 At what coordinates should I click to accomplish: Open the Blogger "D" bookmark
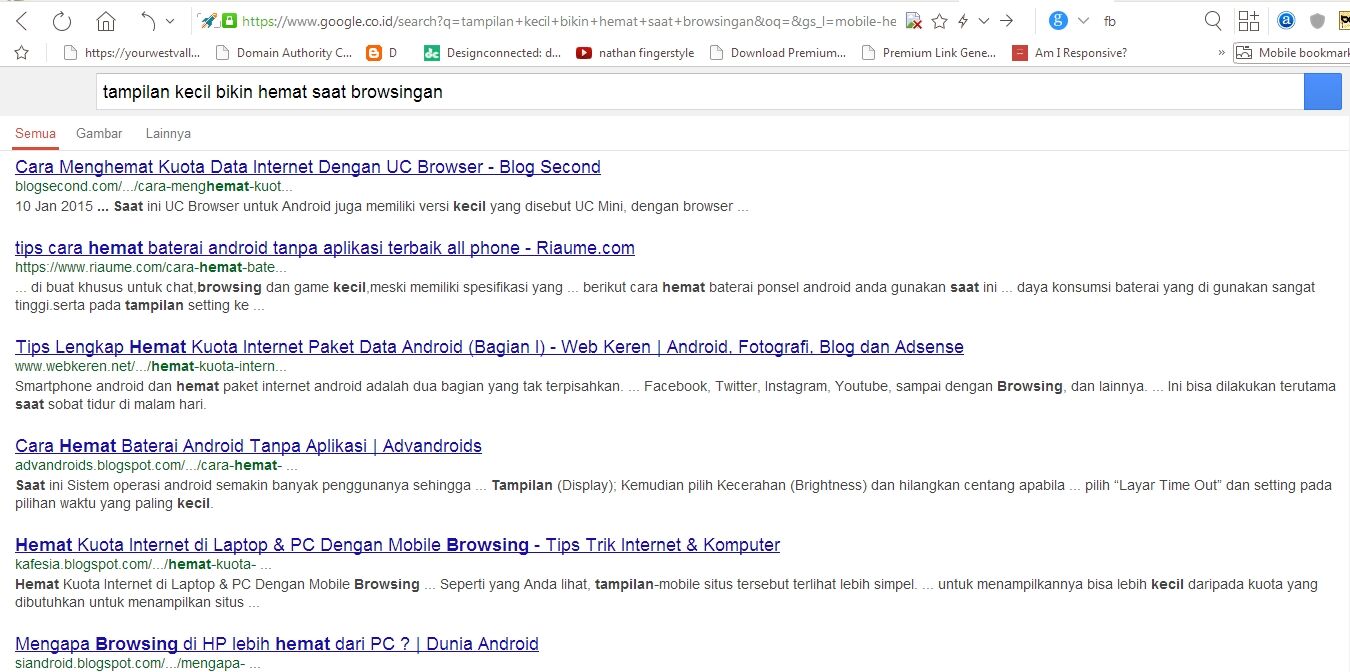381,53
